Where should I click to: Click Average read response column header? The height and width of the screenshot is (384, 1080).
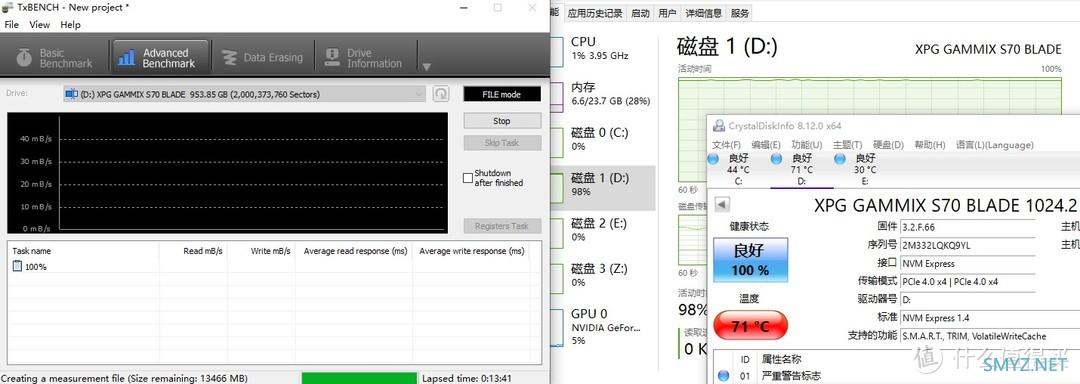click(354, 251)
